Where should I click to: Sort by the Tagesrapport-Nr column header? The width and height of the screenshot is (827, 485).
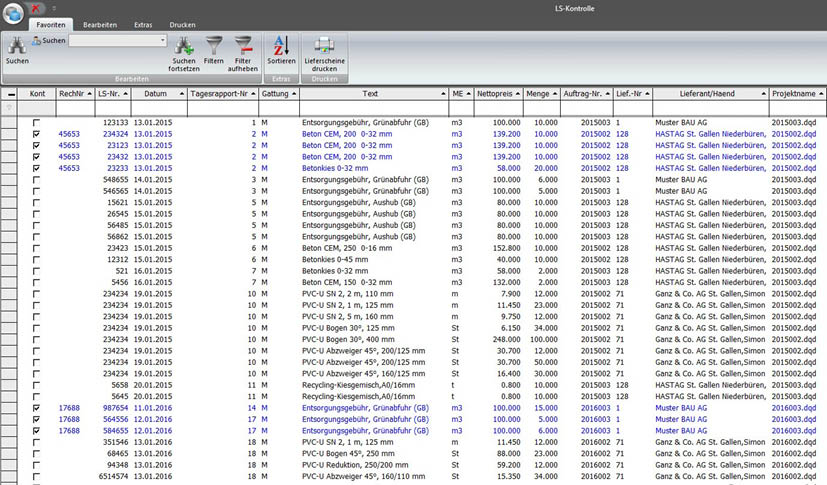[223, 94]
